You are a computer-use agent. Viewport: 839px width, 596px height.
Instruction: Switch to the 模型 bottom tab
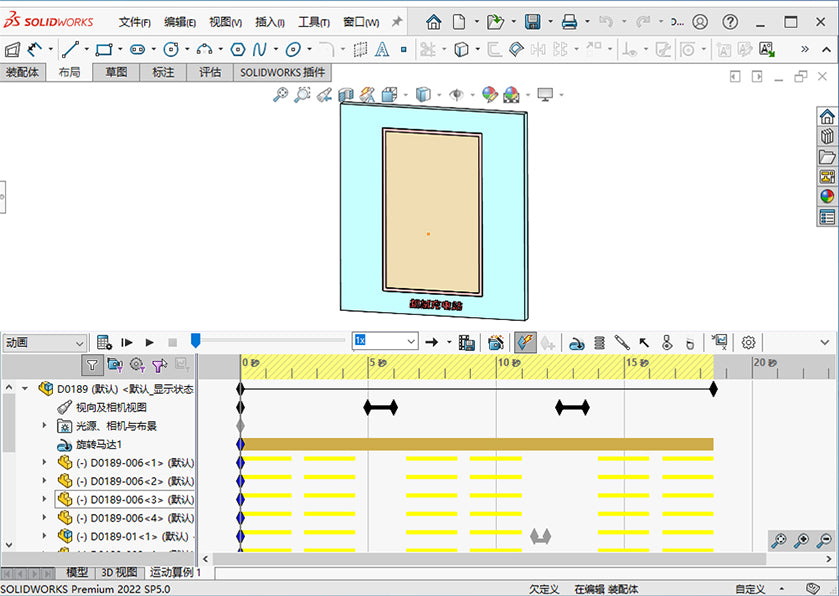pos(77,572)
